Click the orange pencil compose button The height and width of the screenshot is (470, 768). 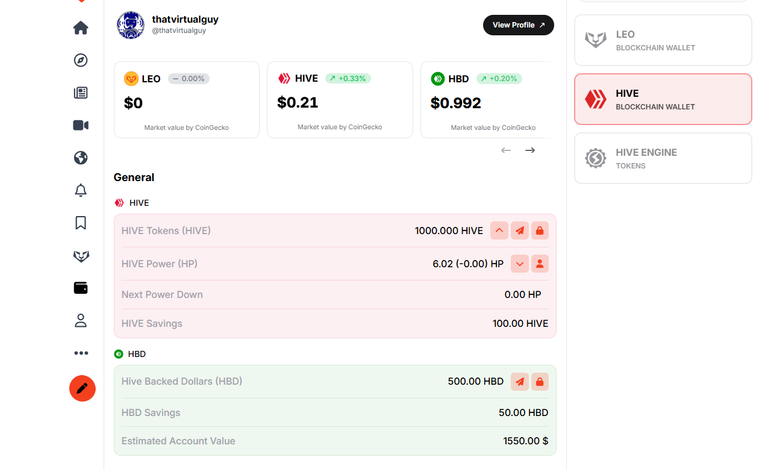point(82,388)
